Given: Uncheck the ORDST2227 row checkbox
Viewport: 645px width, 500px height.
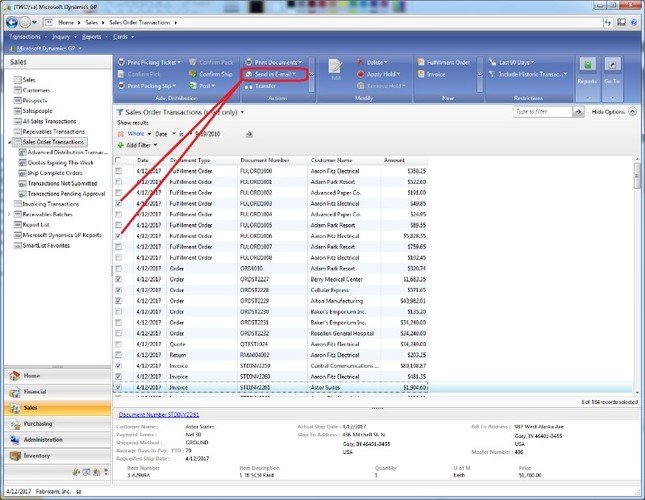Looking at the screenshot, I should [x=118, y=279].
